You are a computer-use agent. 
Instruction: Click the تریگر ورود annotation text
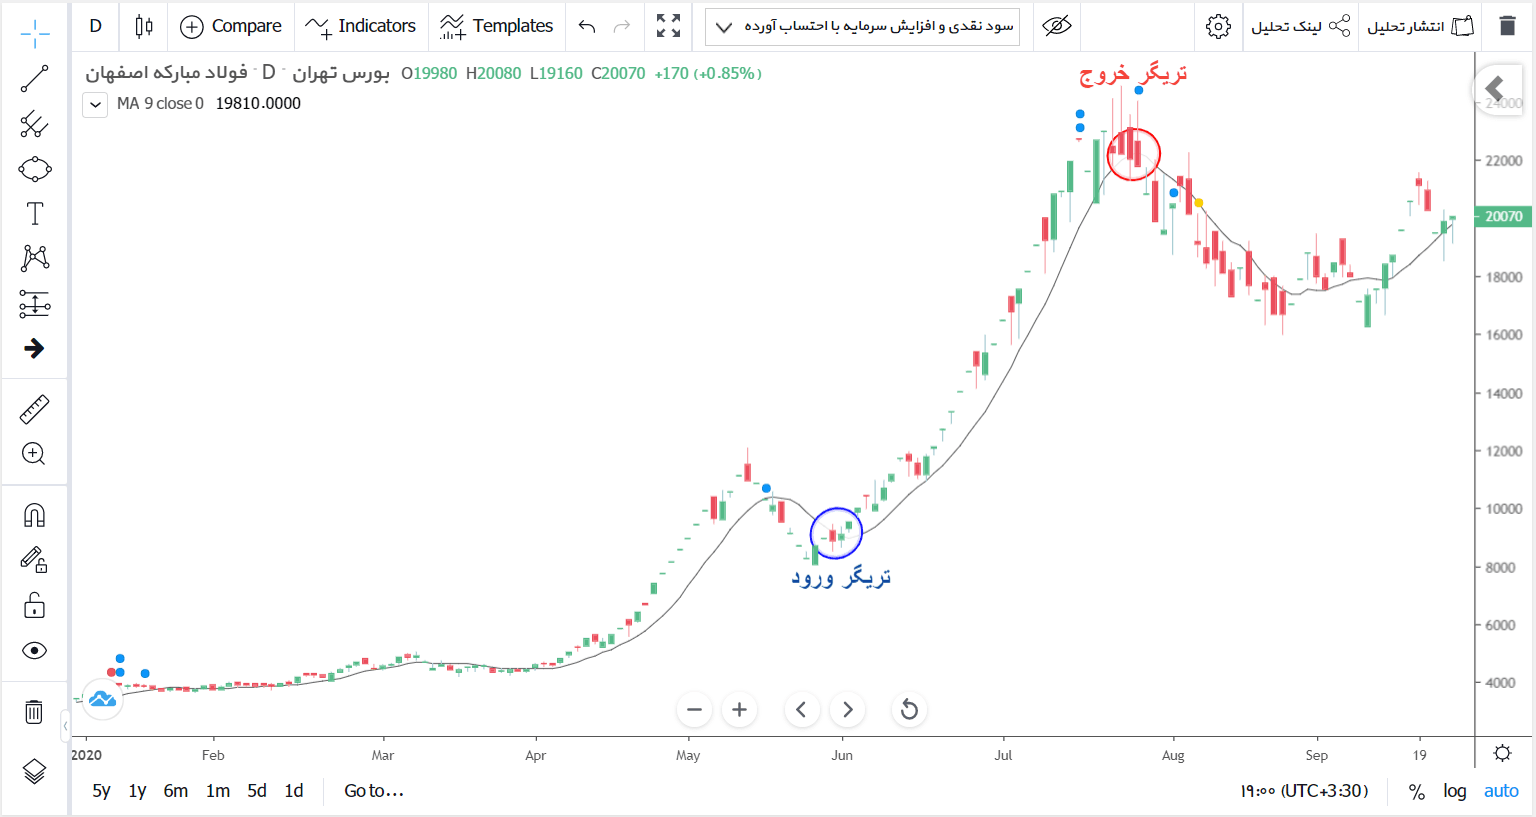841,577
